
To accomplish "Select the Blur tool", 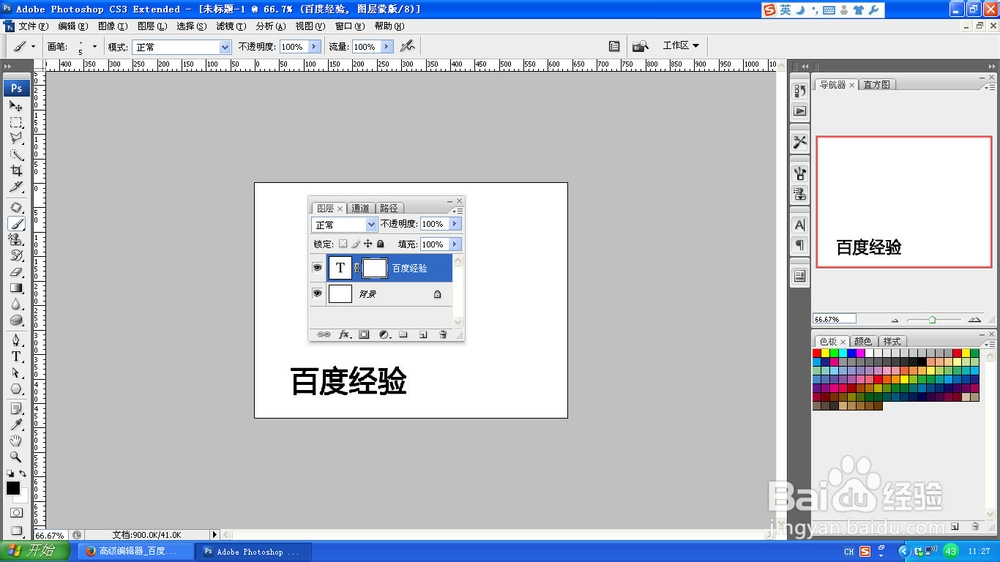I will 16,304.
